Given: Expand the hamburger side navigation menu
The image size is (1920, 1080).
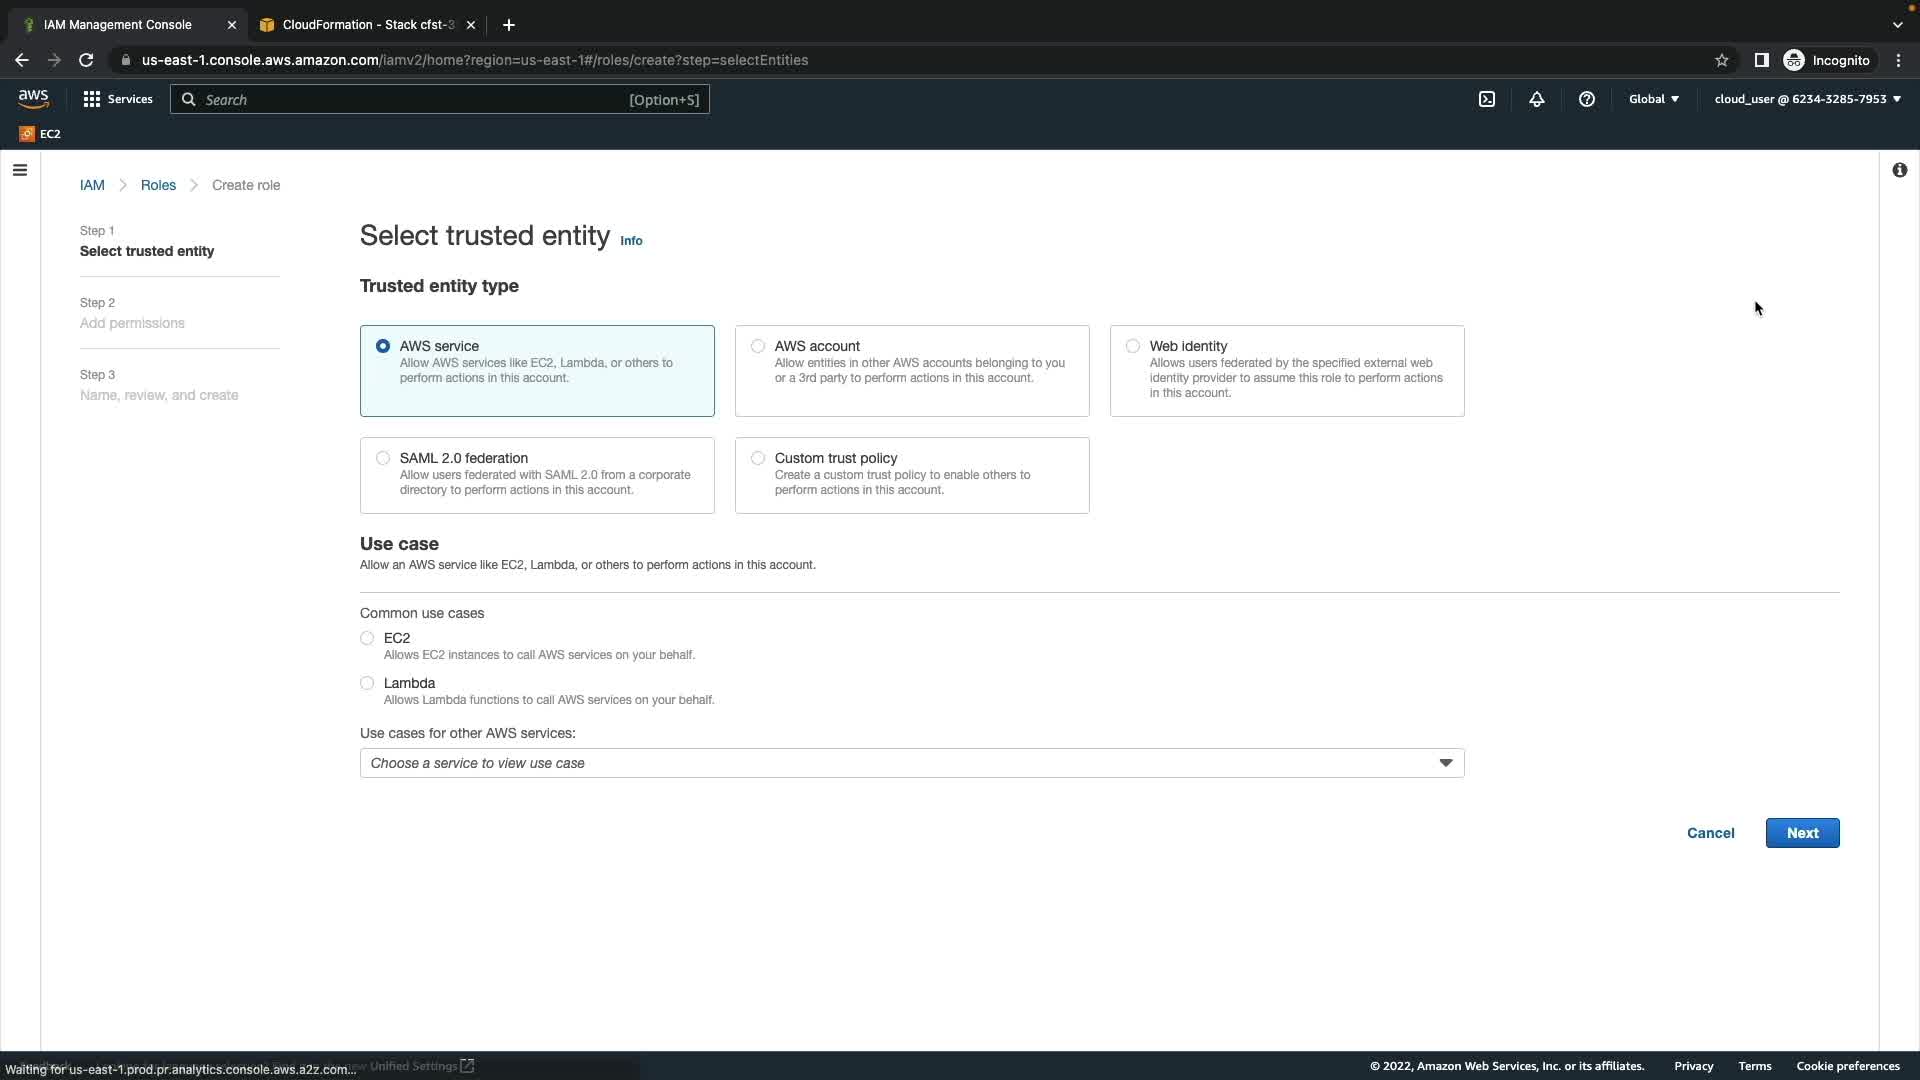Looking at the screenshot, I should 20,170.
